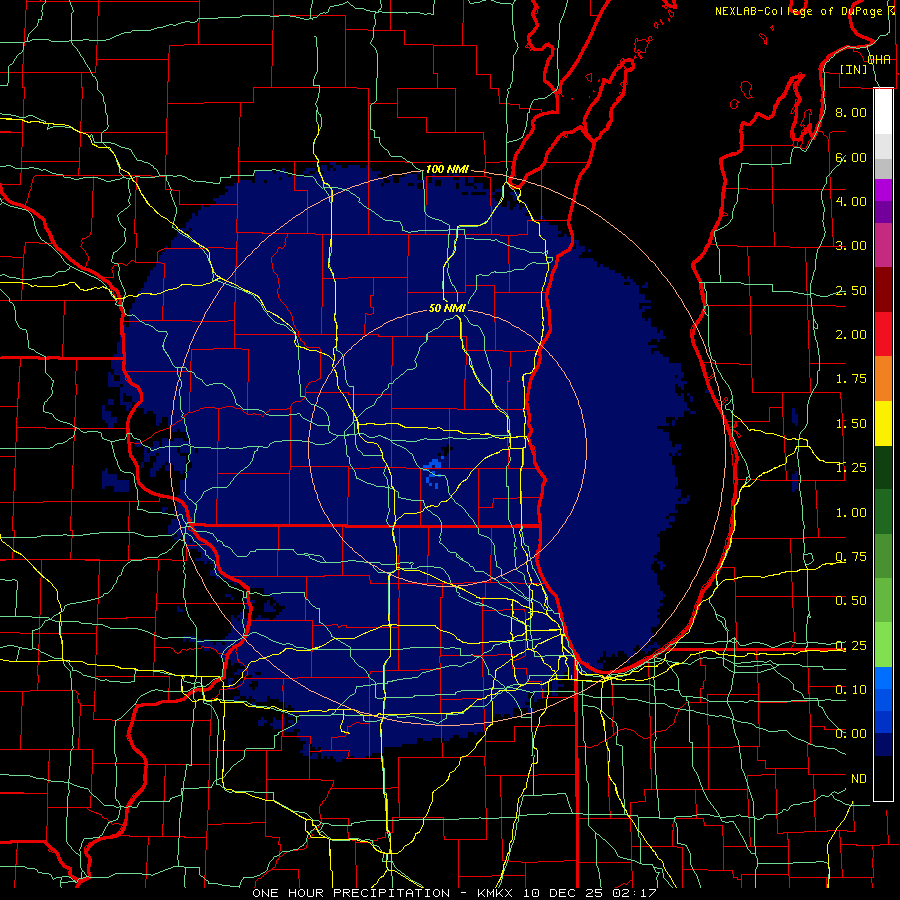The image size is (900, 900).
Task: Click the 1.75 legend value
Action: [x=851, y=379]
